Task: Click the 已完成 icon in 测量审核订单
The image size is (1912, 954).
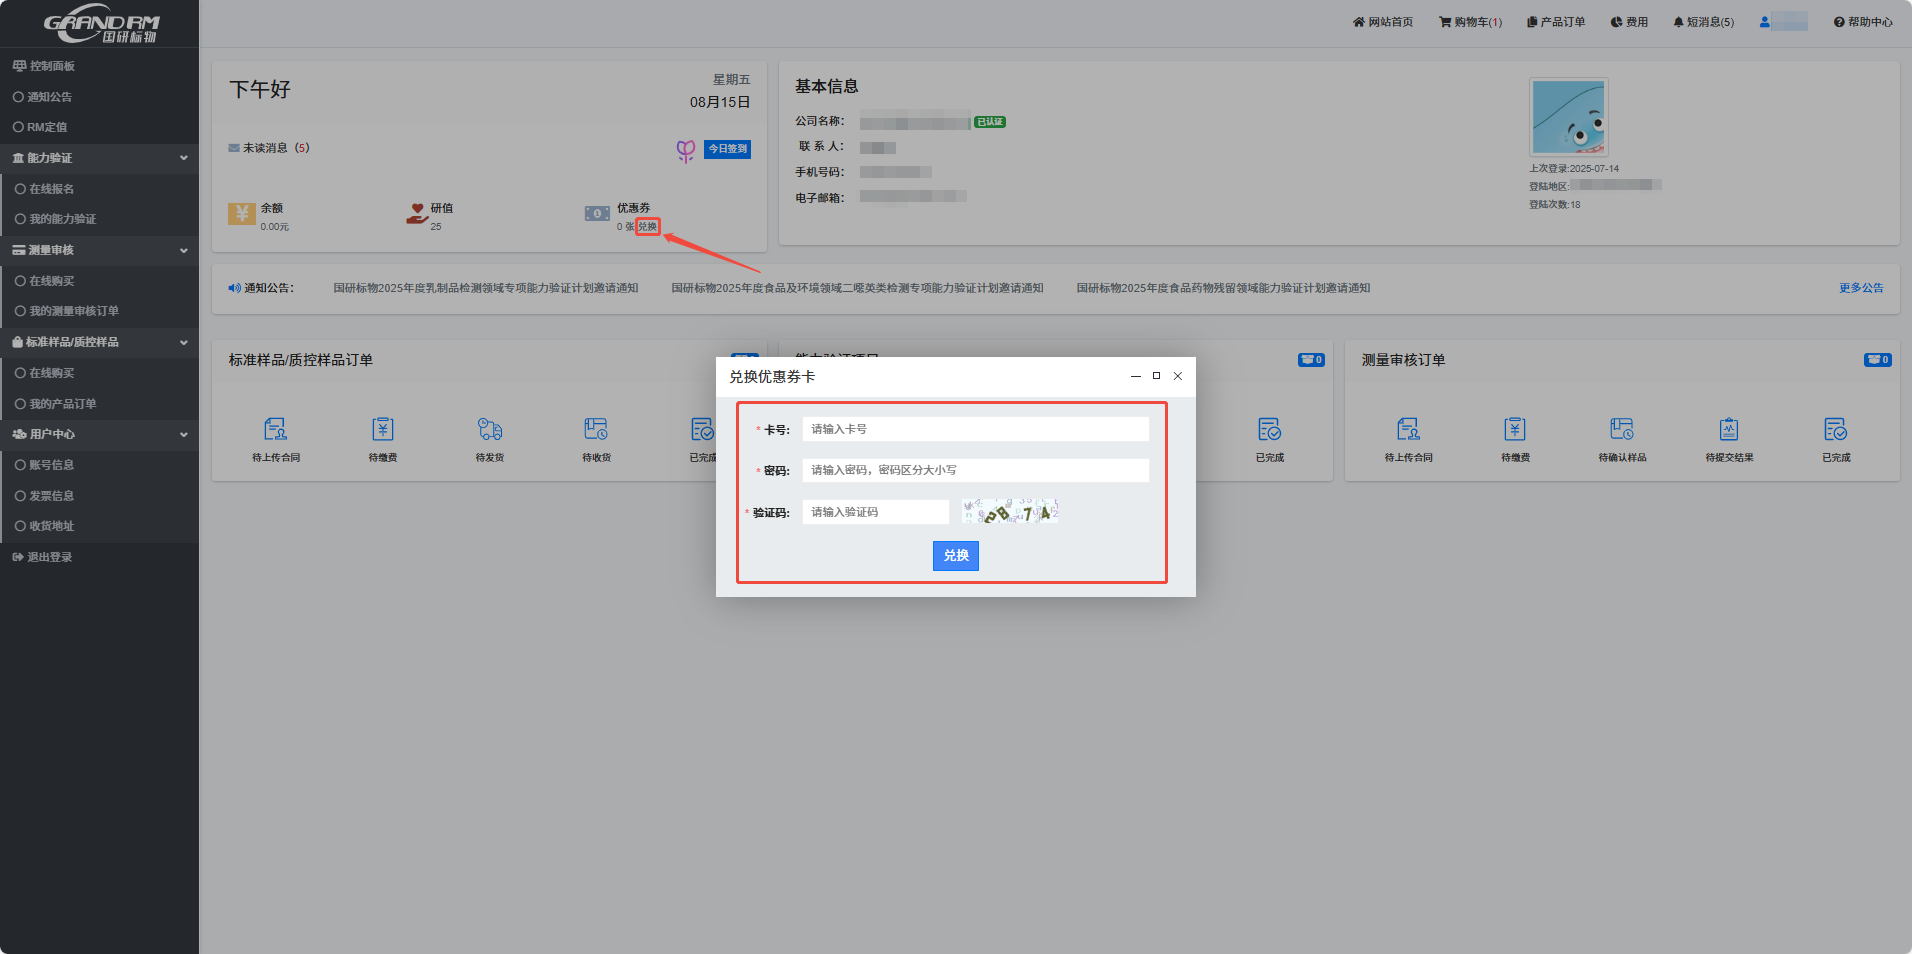Action: [1835, 430]
